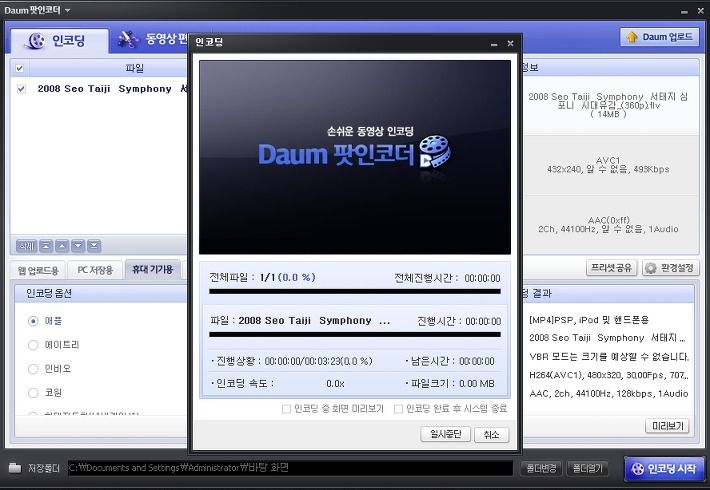This screenshot has height=490, width=710.
Task: Select the 애플 radio option
Action: [33, 321]
